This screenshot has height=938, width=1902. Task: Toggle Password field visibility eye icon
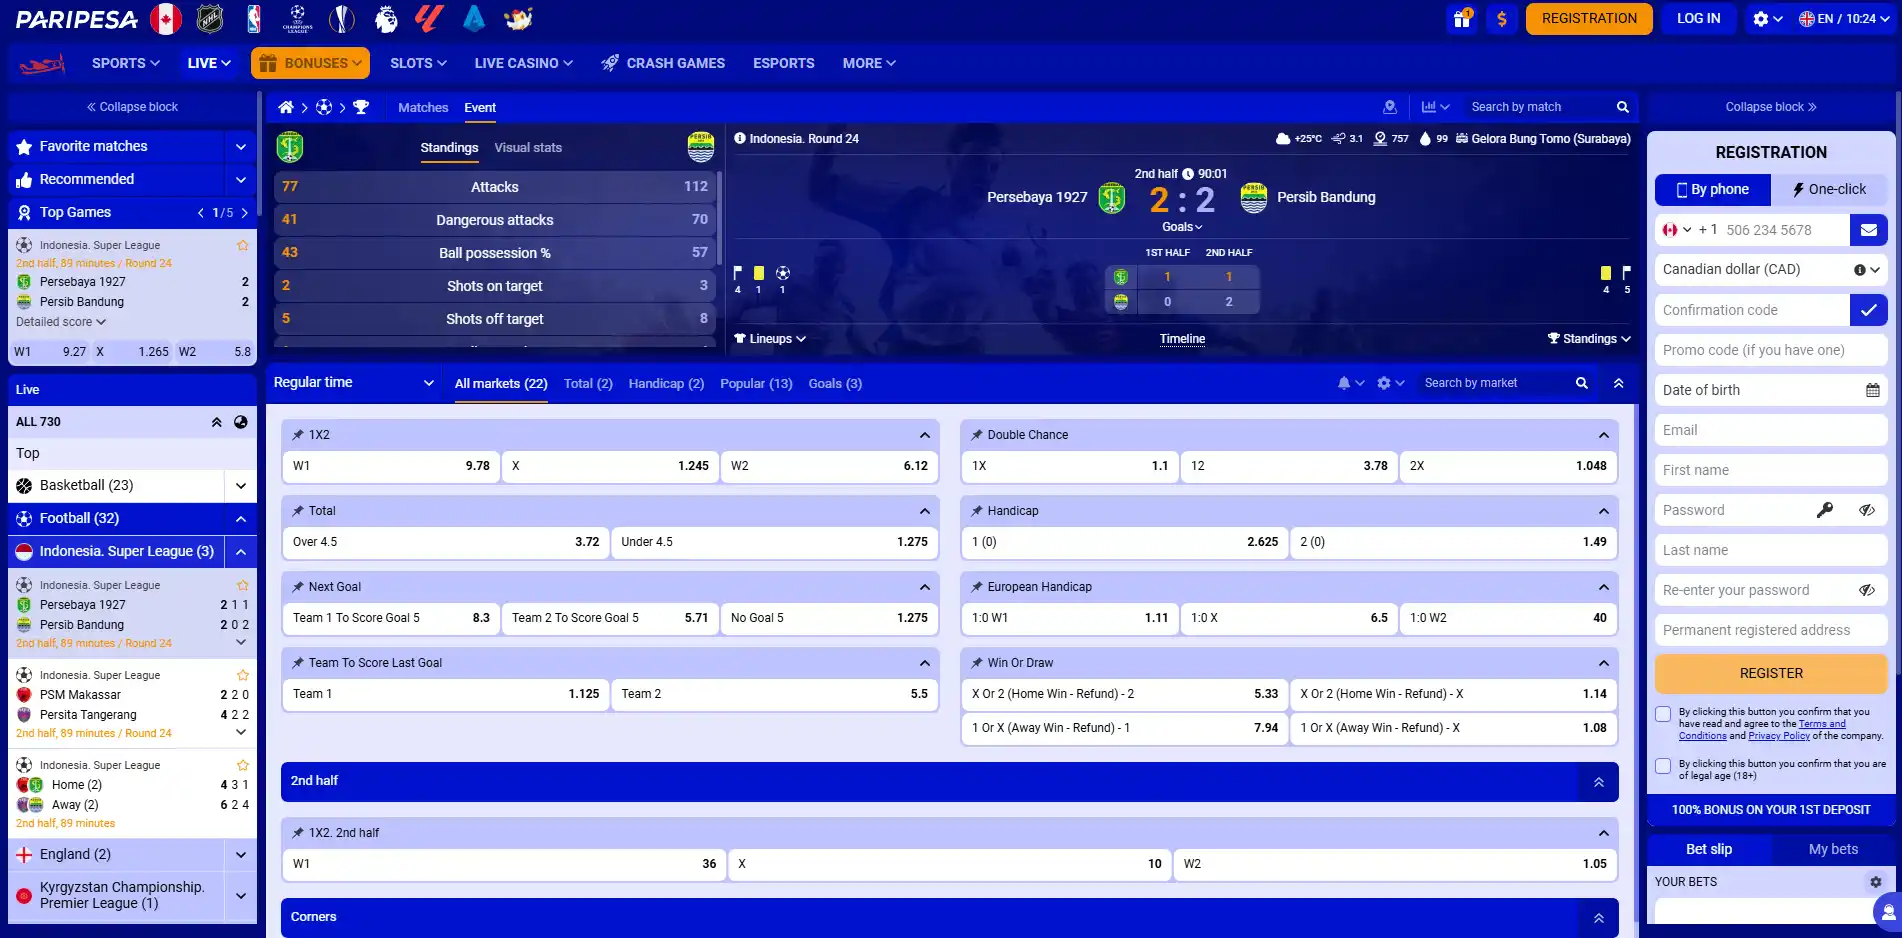(1866, 510)
